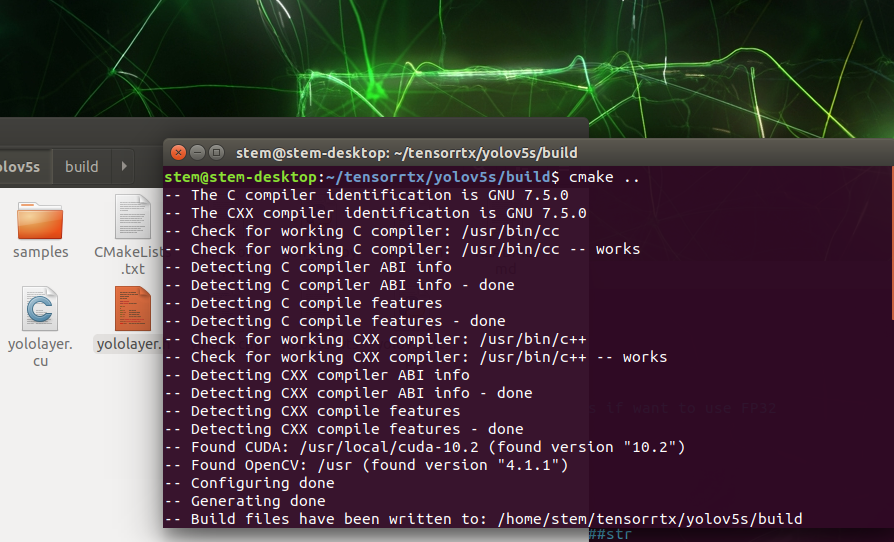
Task: Click 'The CXX compiler identification' line
Action: [376, 213]
